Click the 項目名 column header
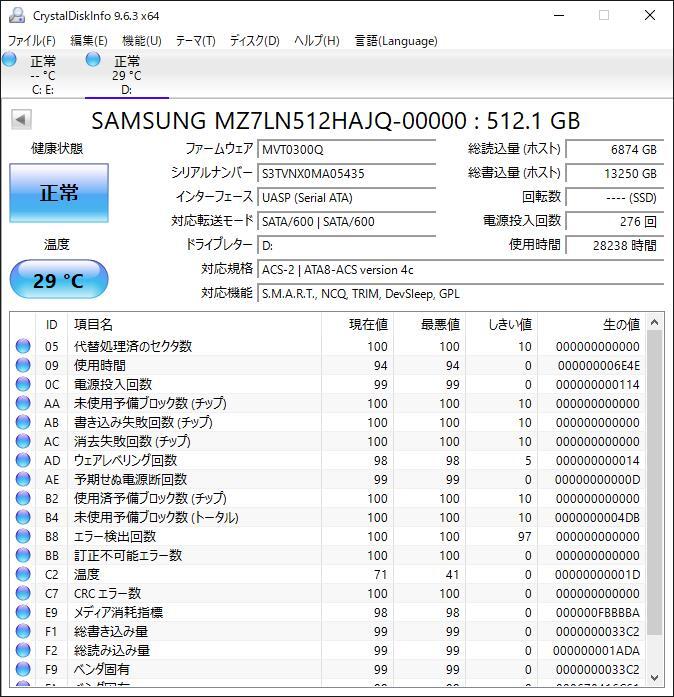 click(194, 324)
